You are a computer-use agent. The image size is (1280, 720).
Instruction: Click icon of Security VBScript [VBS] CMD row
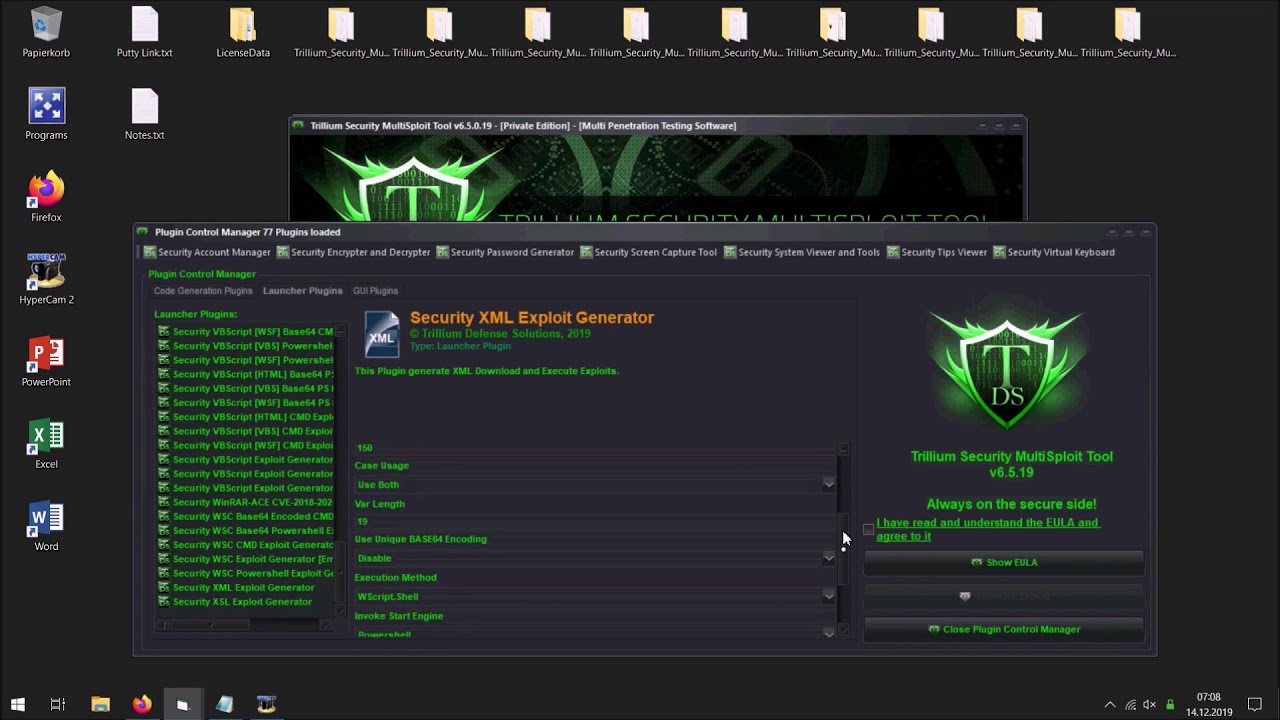pos(164,431)
